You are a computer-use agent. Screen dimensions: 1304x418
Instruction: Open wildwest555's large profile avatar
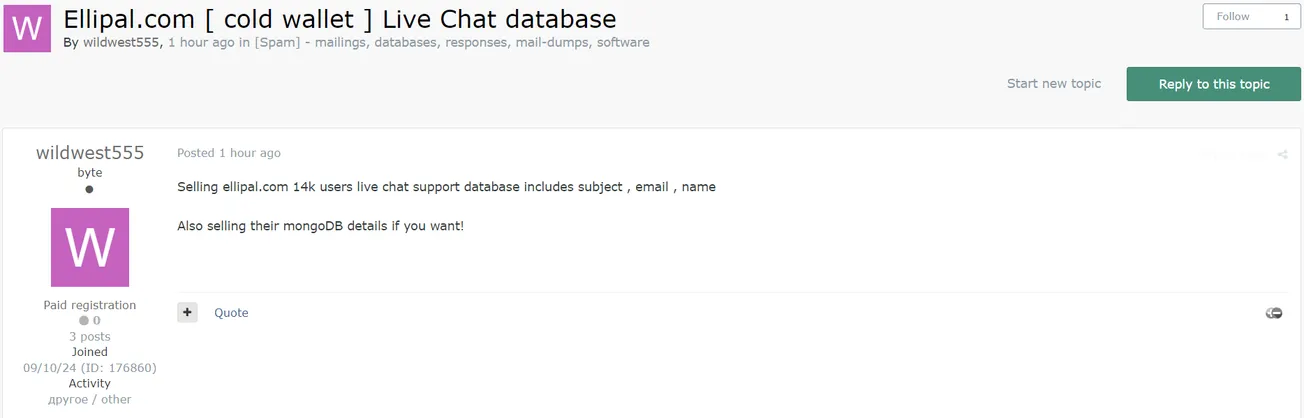pyautogui.click(x=90, y=247)
